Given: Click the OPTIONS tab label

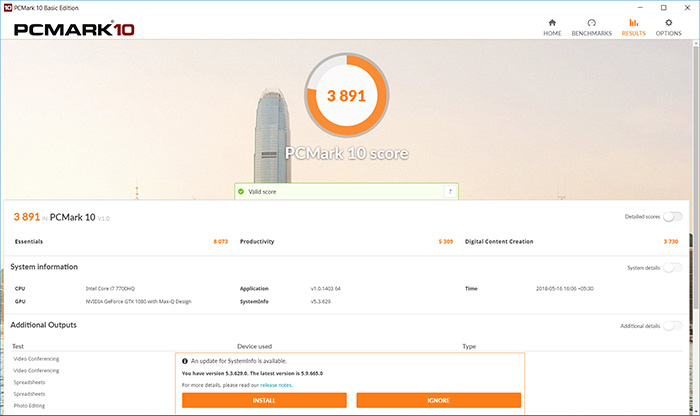Looking at the screenshot, I should click(x=668, y=33).
